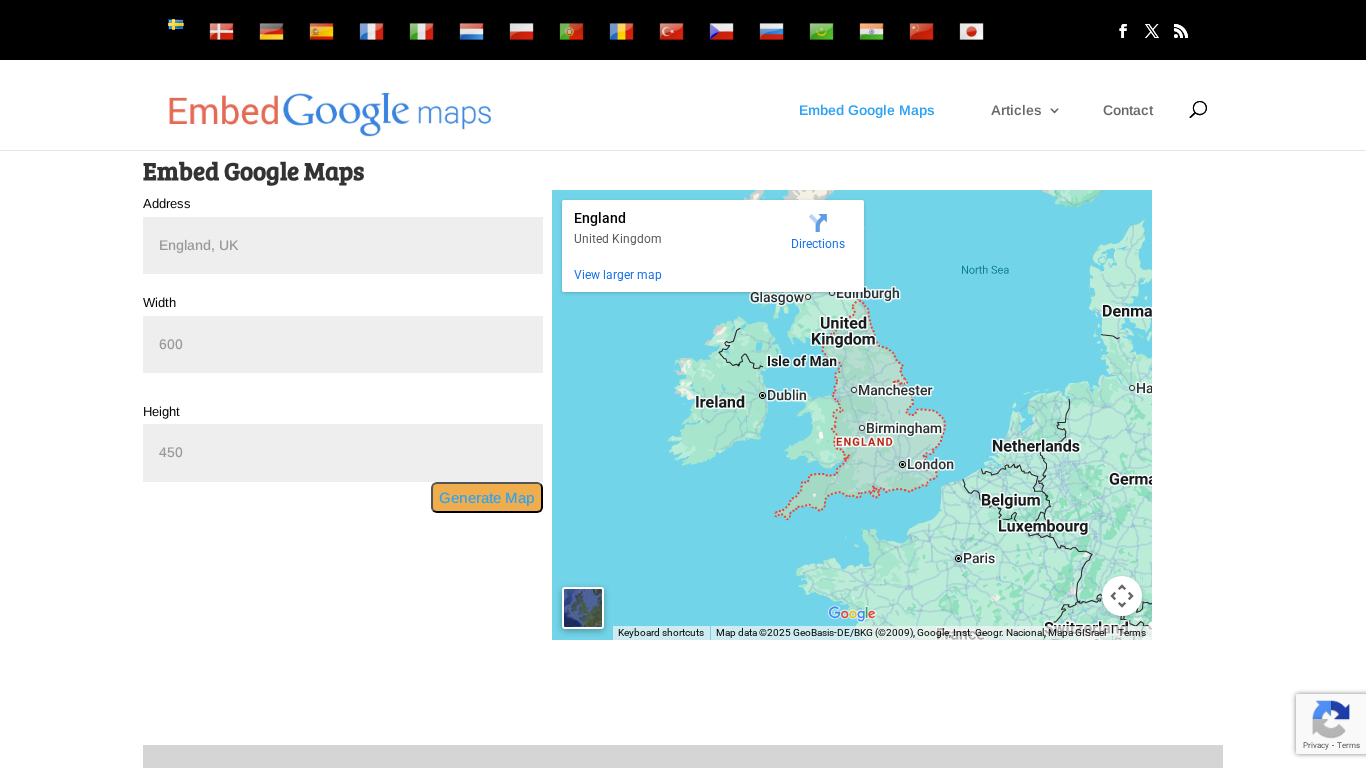Click the View larger map link

618,275
